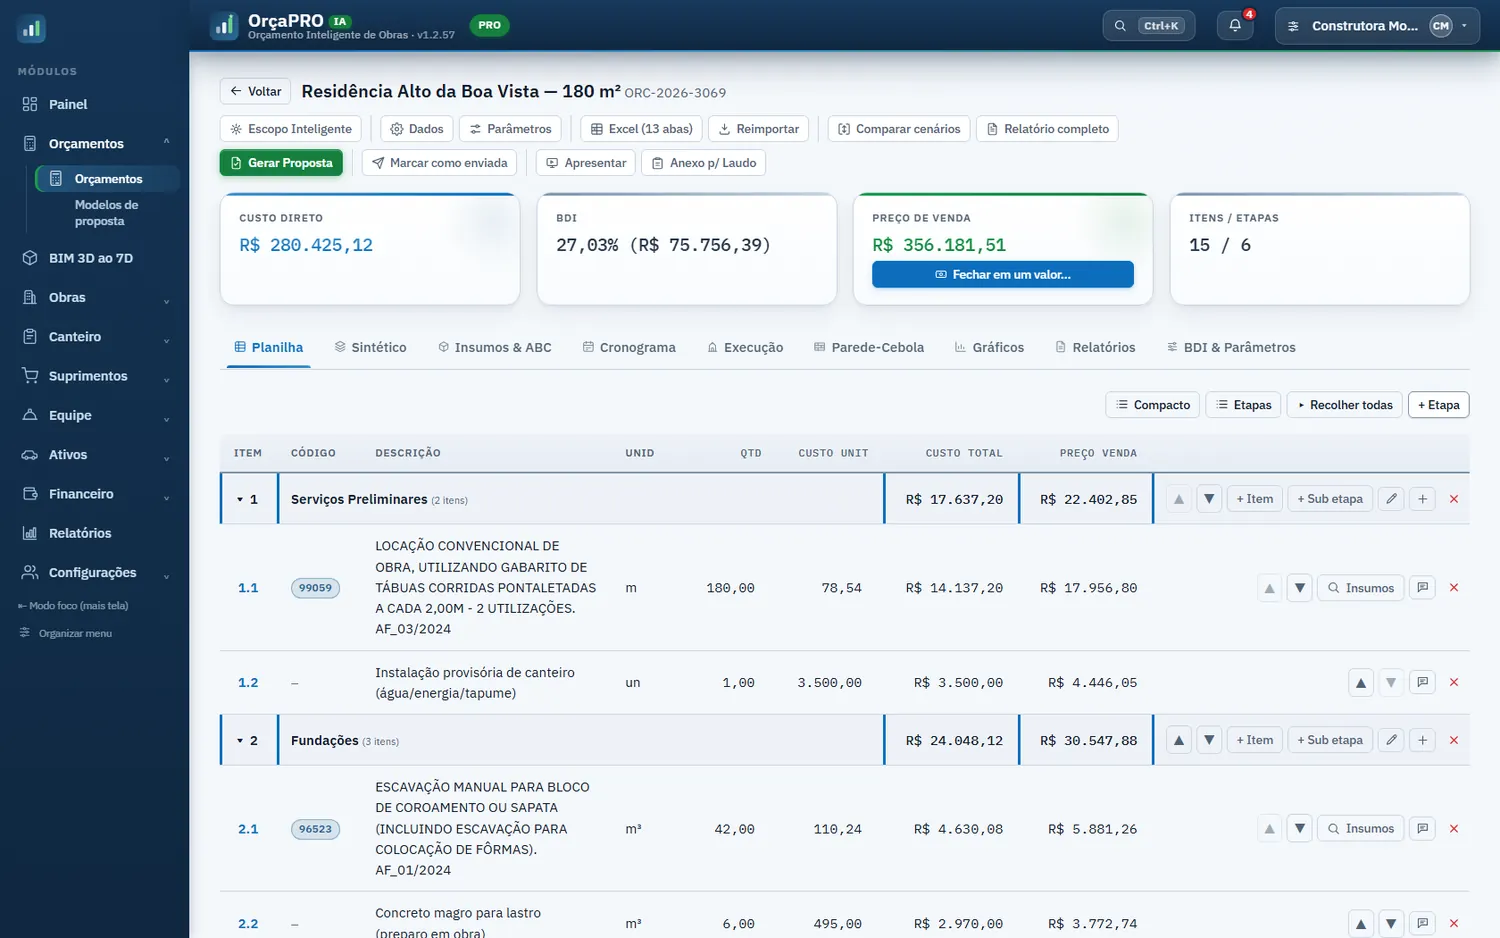Open Escopo Inteligente
This screenshot has width=1500, height=938.
(x=290, y=129)
